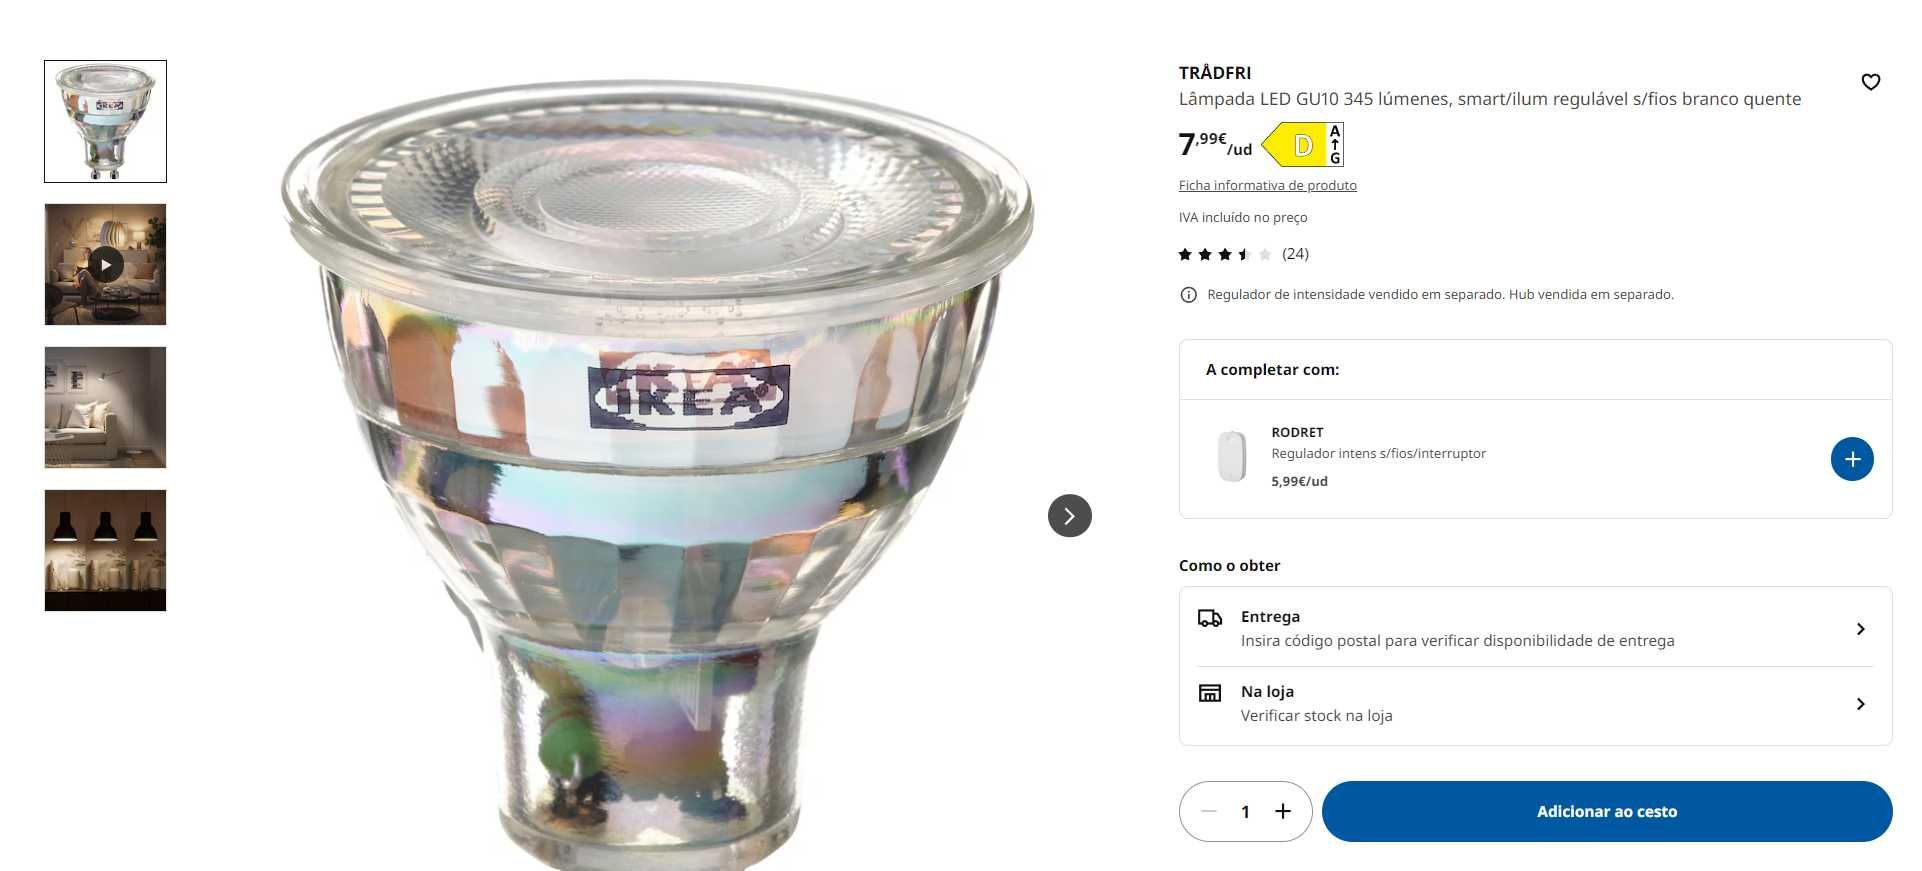Viewport: 1922px width, 871px height.
Task: Click the info icon beside dimmer note
Action: click(x=1188, y=295)
